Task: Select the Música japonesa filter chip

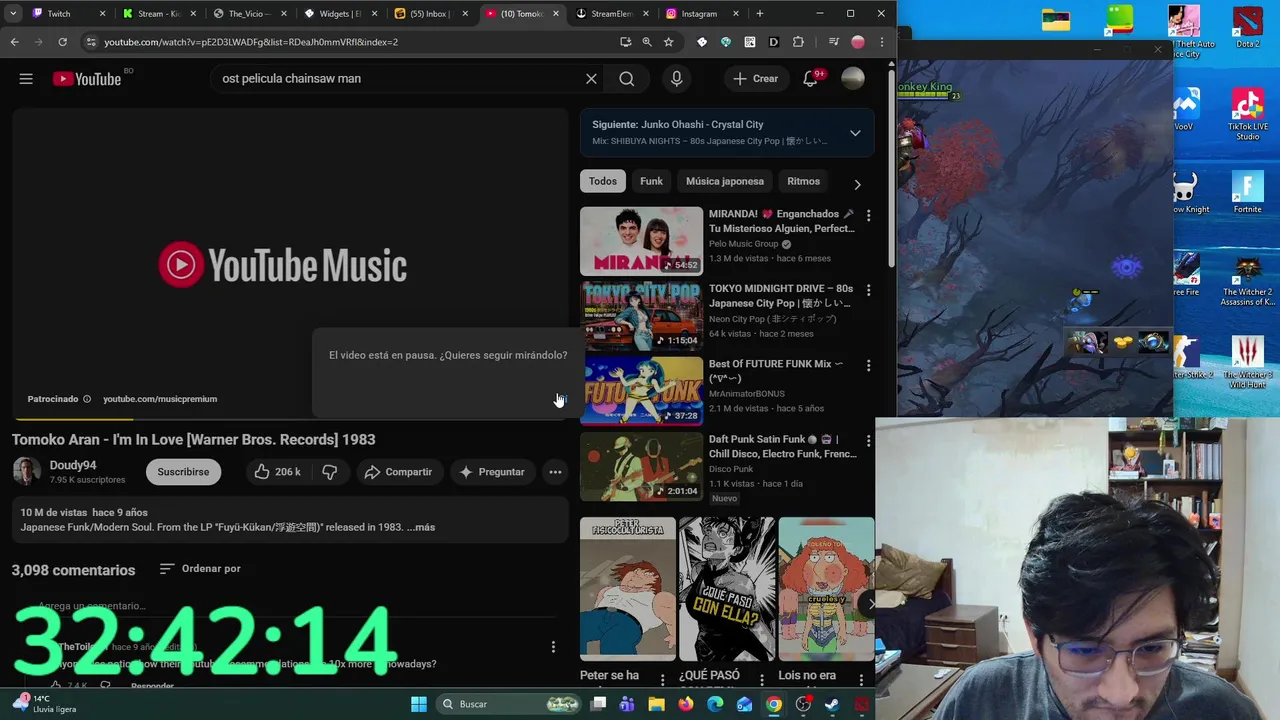Action: coord(725,181)
